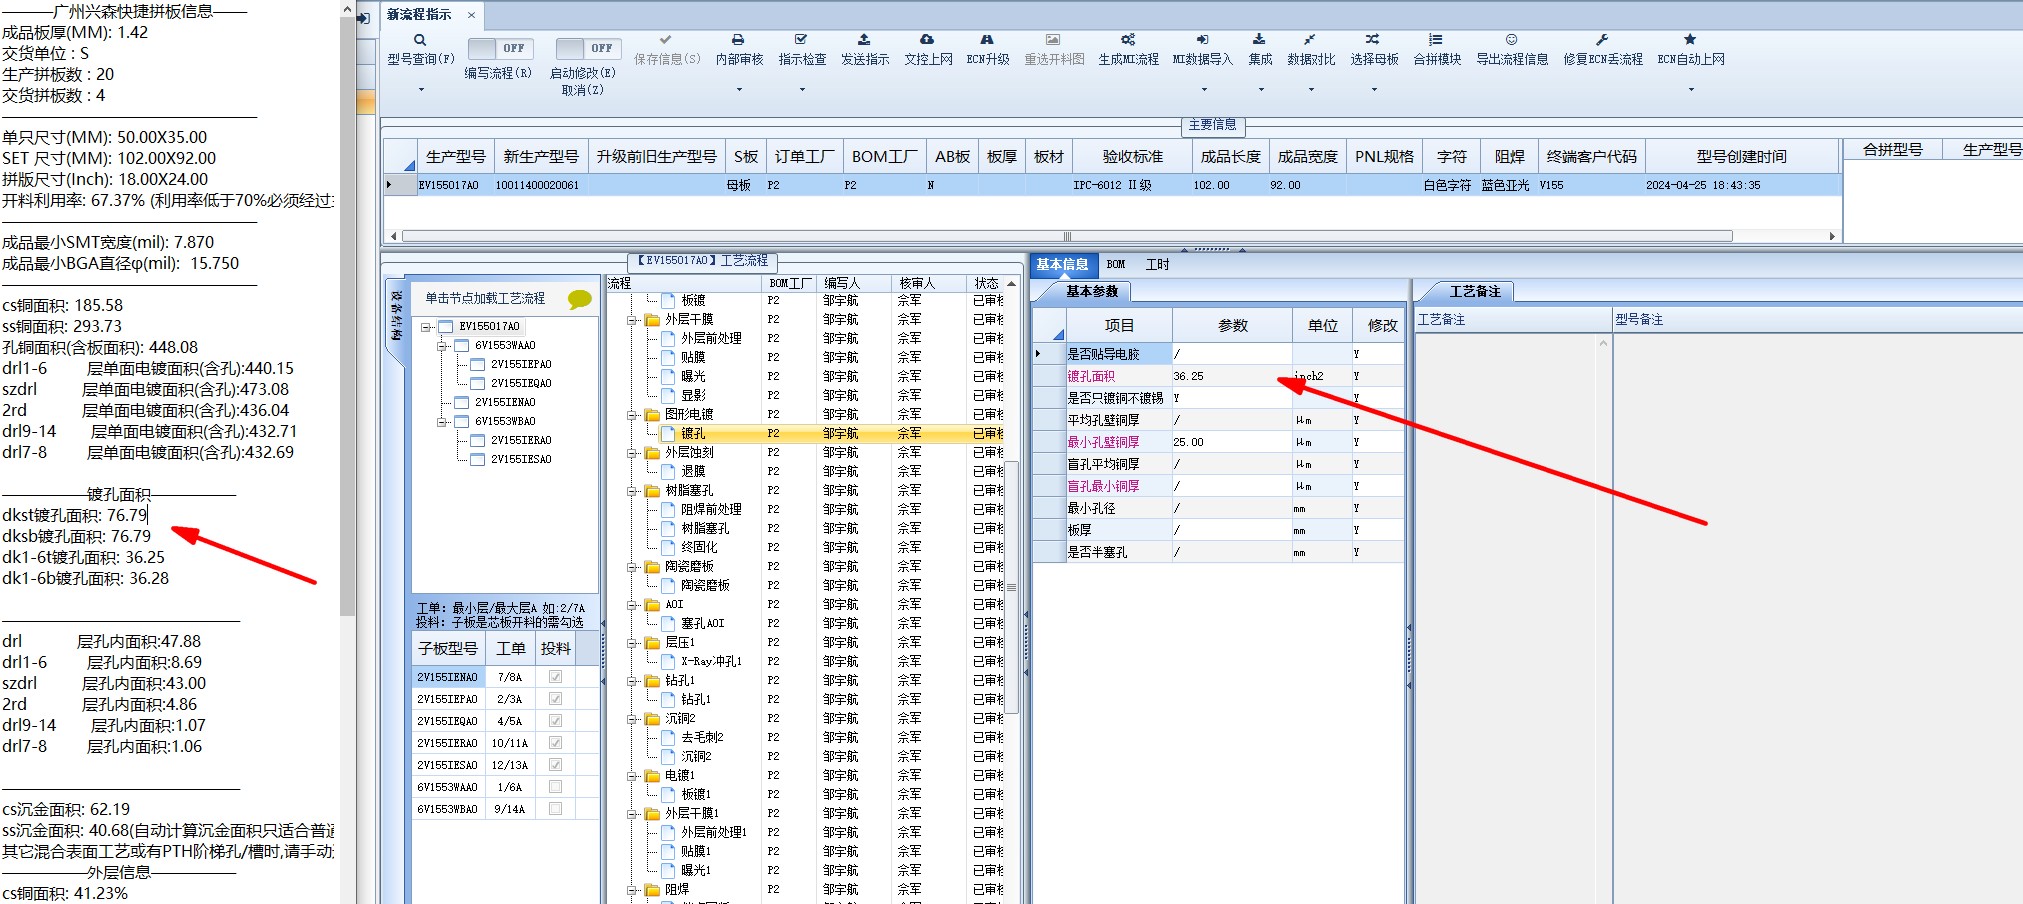Click the 验收标准 column header
The height and width of the screenshot is (904, 2023).
tap(1132, 156)
